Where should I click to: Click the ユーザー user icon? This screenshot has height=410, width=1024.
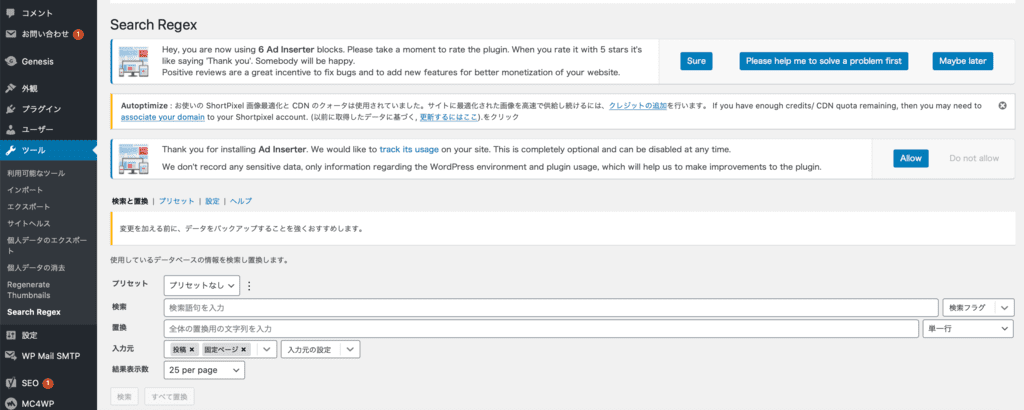tap(10, 130)
